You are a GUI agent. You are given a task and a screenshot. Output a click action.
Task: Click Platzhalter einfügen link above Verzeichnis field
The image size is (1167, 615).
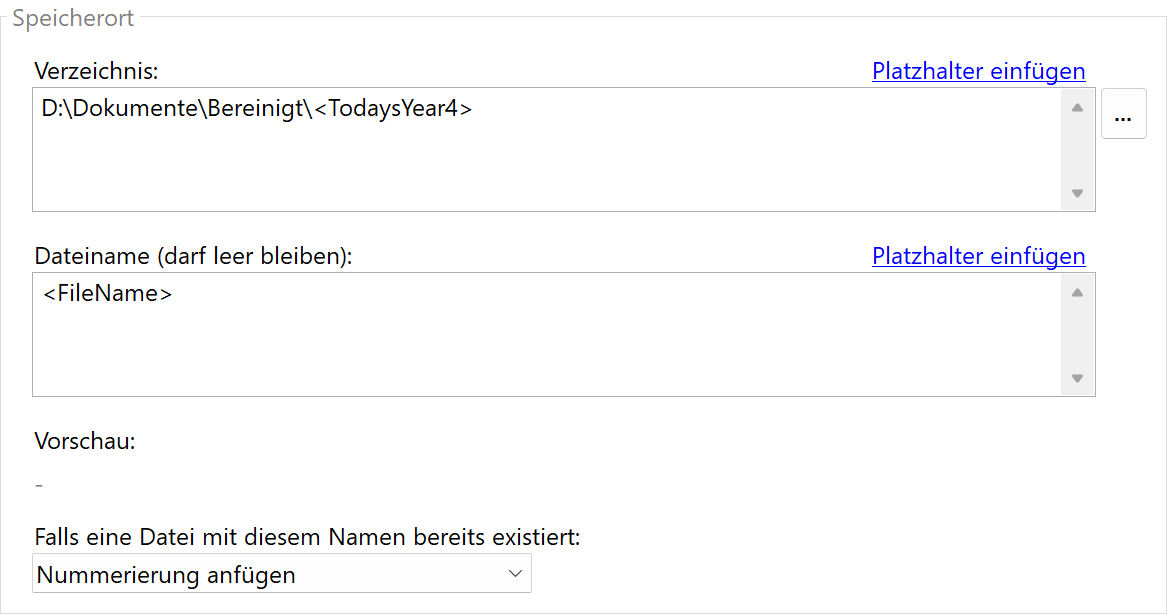pos(978,71)
